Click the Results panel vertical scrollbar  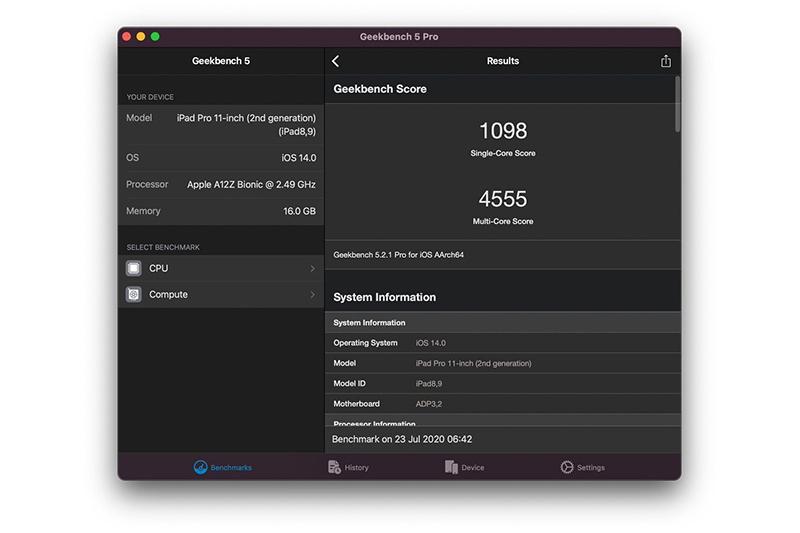tap(678, 105)
